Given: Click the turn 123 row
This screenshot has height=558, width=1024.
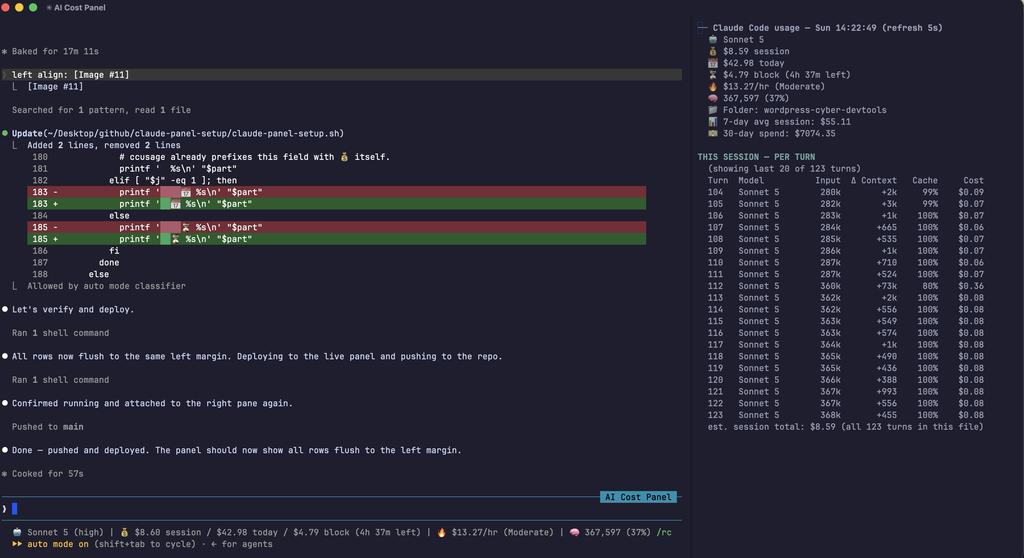Looking at the screenshot, I should (846, 415).
